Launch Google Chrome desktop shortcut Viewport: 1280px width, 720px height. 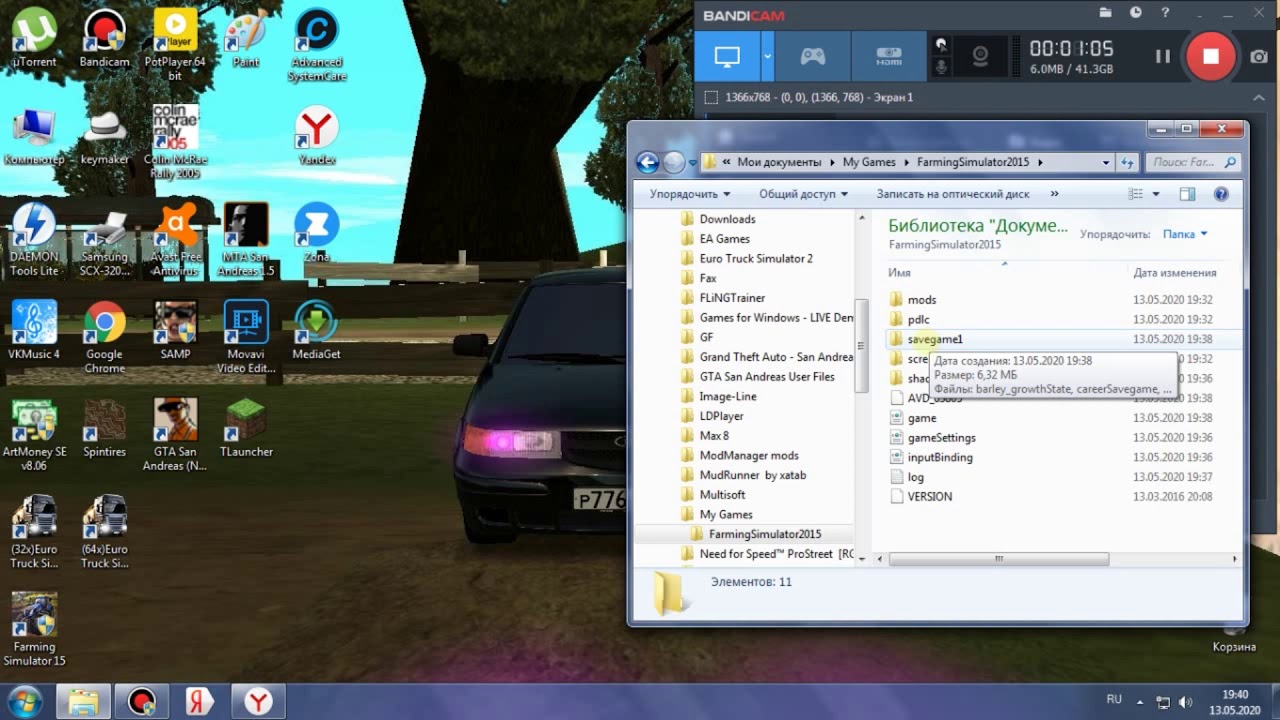point(104,338)
